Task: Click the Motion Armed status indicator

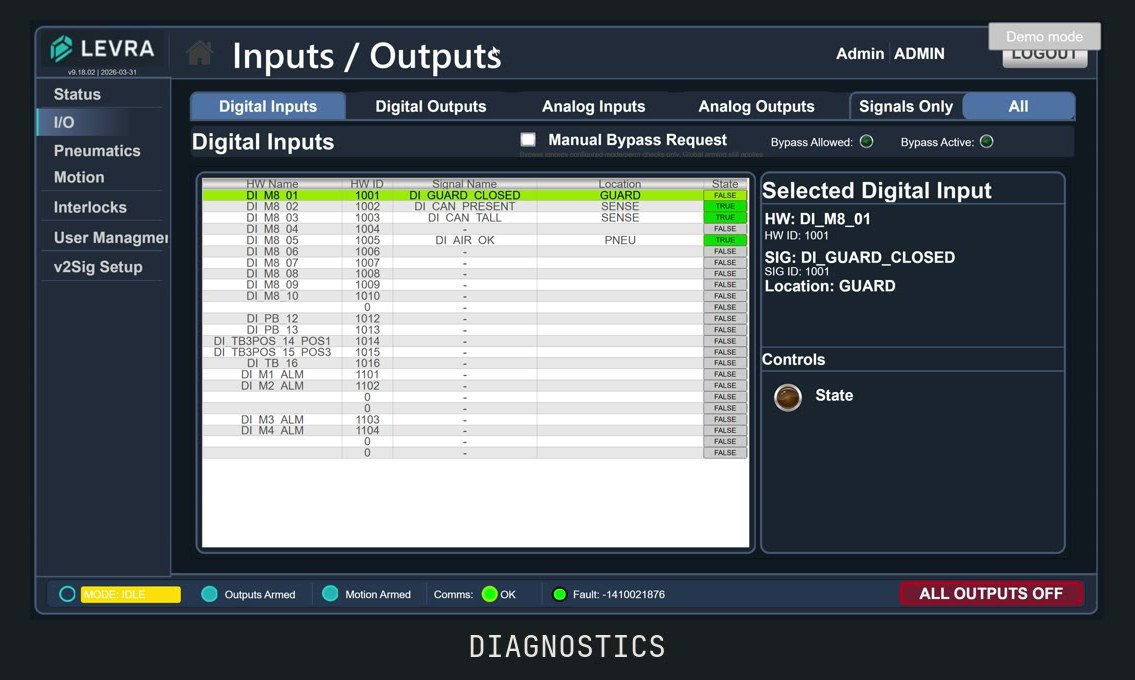Action: coord(330,594)
